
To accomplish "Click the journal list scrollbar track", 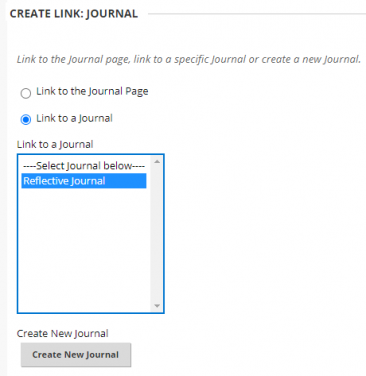I will [x=157, y=233].
